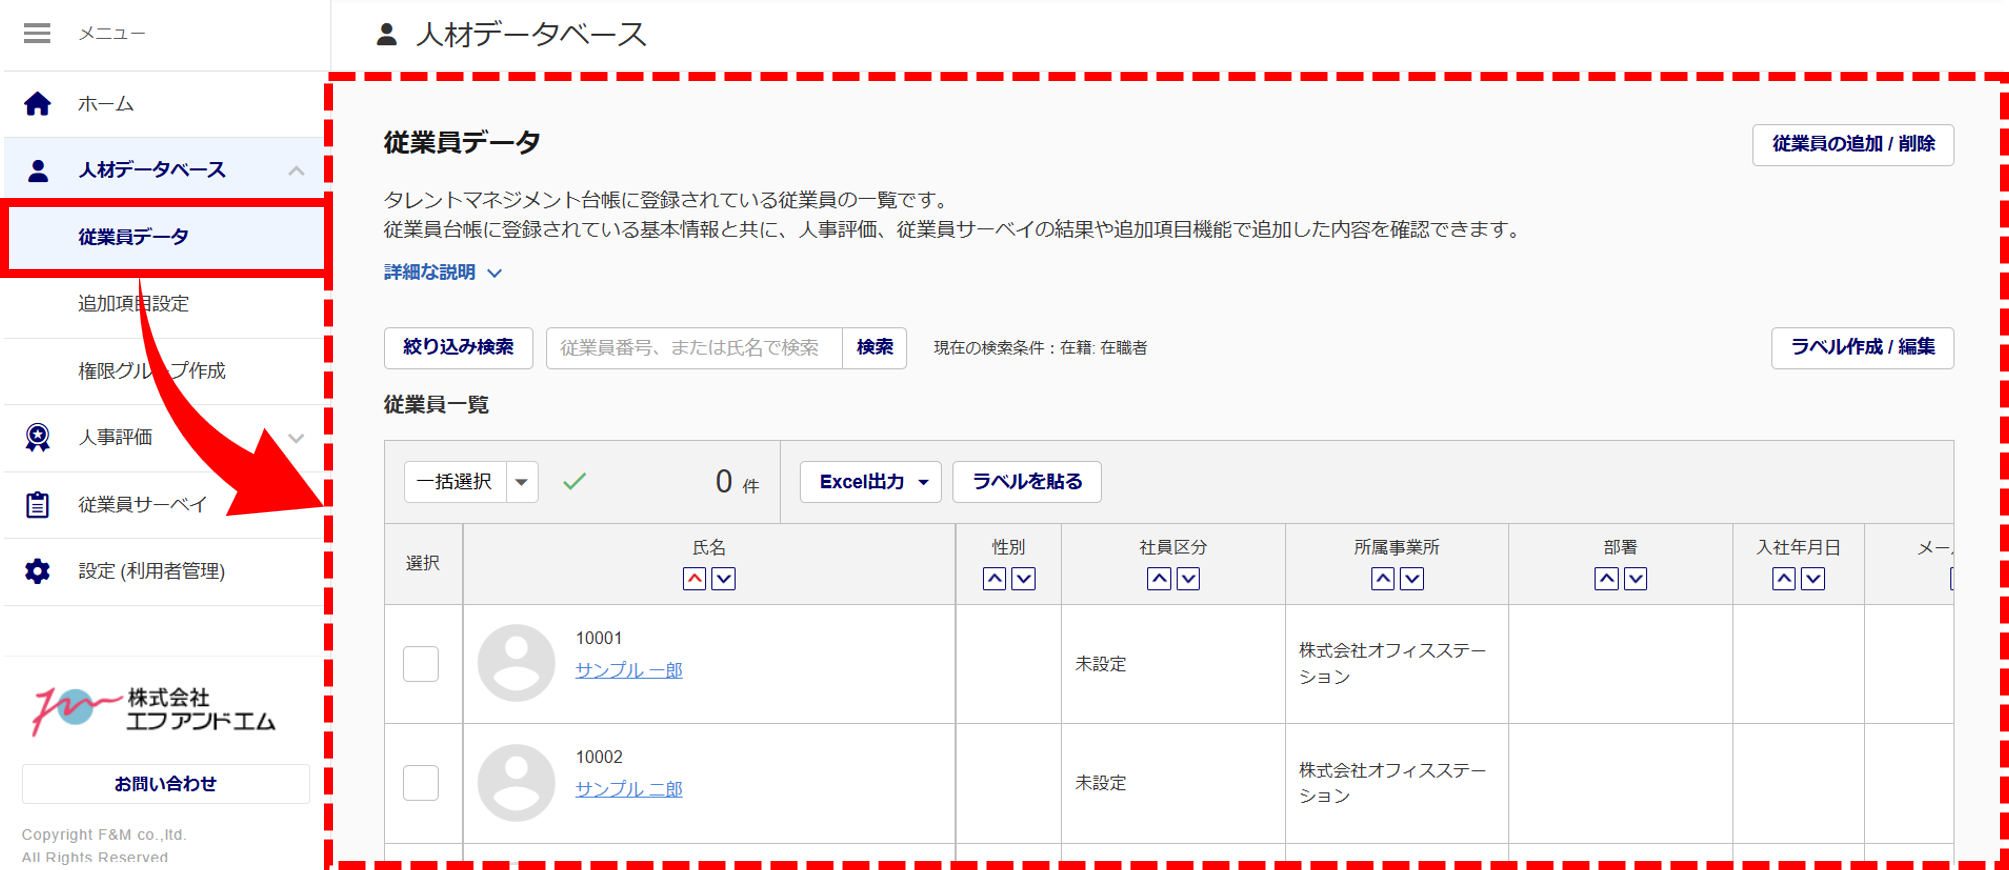This screenshot has width=2009, height=870.
Task: Sort 社員区分 column descending with down arrow
Action: 1188,579
